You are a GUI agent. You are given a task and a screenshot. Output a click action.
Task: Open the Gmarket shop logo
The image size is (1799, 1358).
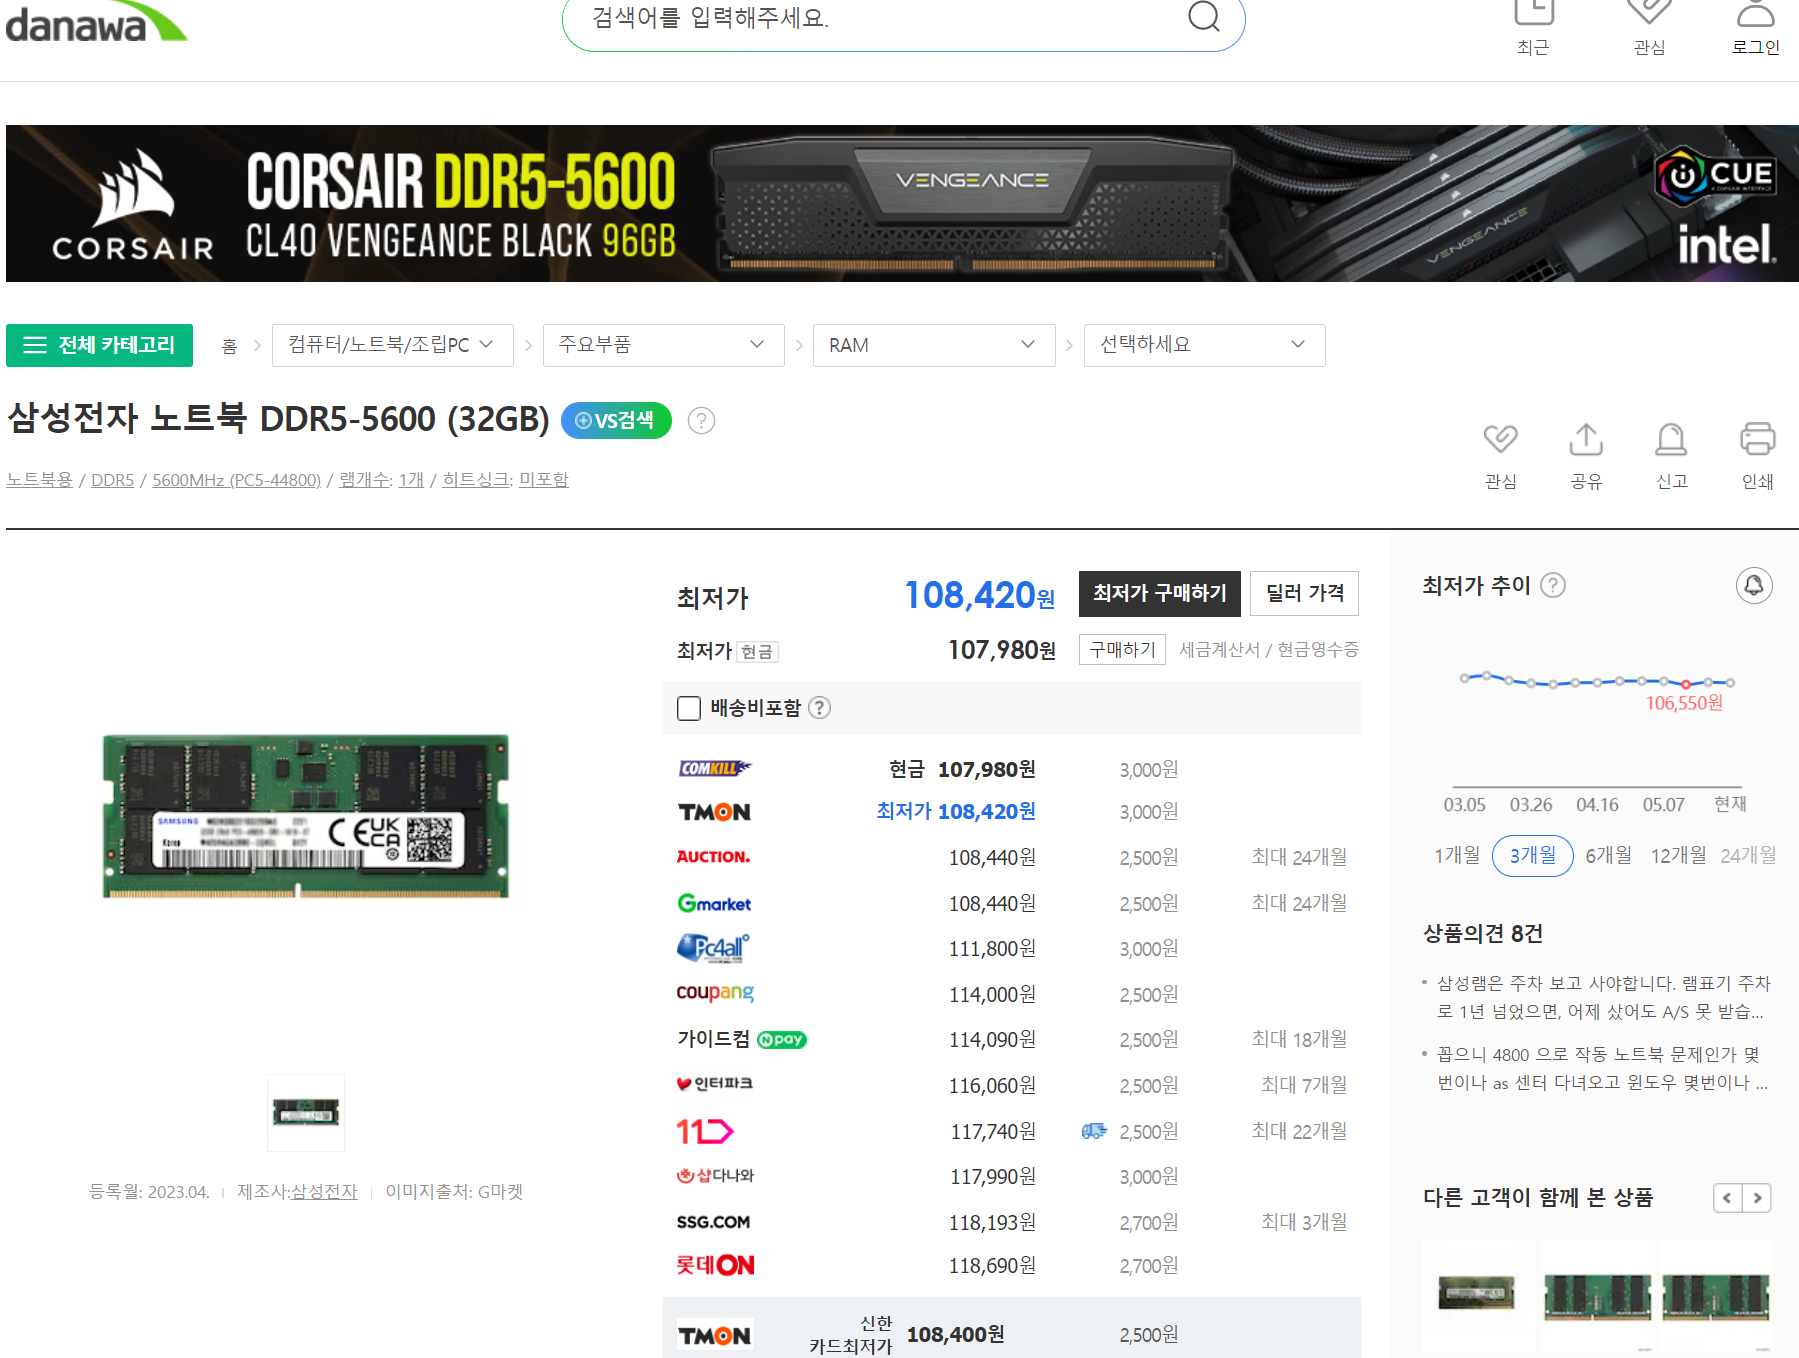point(714,903)
